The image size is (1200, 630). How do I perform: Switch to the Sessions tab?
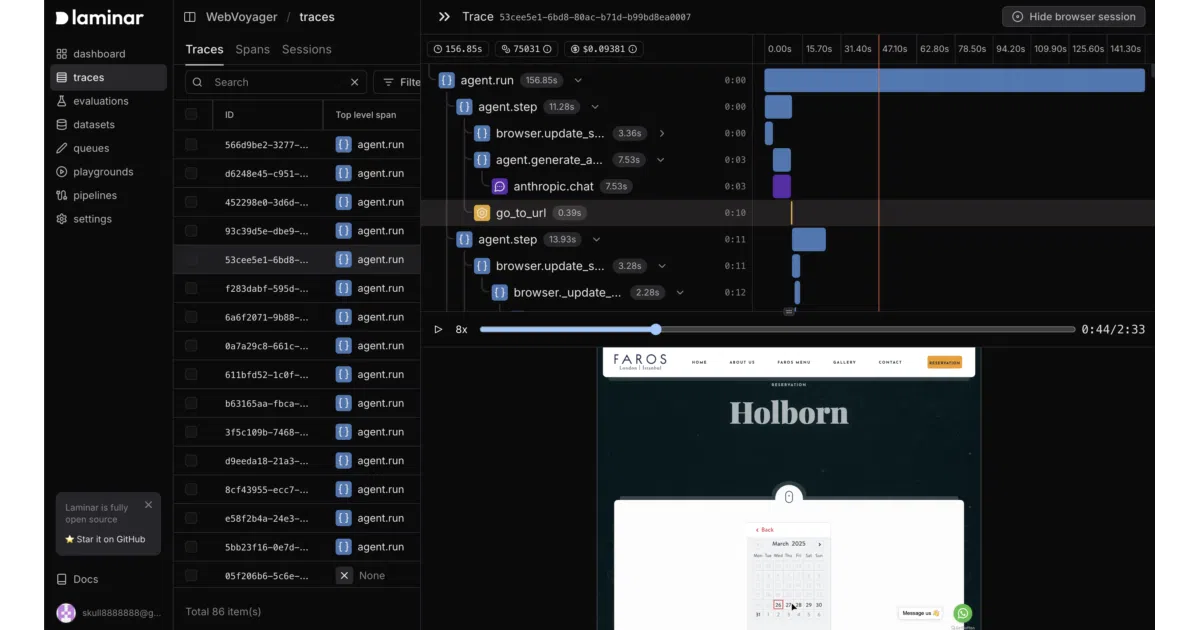(x=306, y=49)
